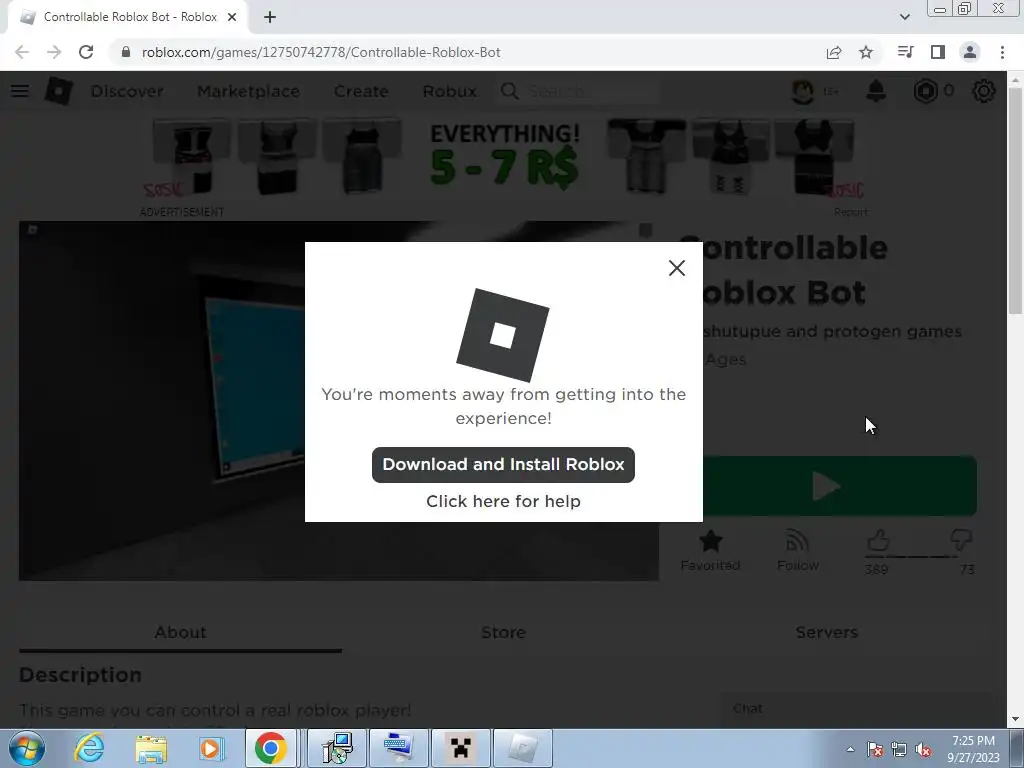Switch to the Servers tab
The height and width of the screenshot is (768, 1024).
pyautogui.click(x=827, y=632)
